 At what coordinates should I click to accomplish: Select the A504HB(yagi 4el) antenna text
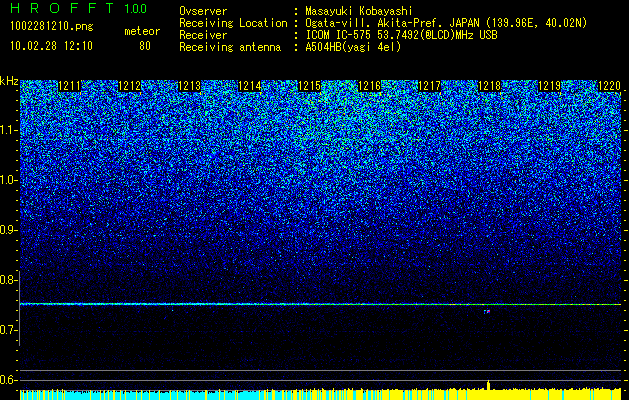click(353, 47)
